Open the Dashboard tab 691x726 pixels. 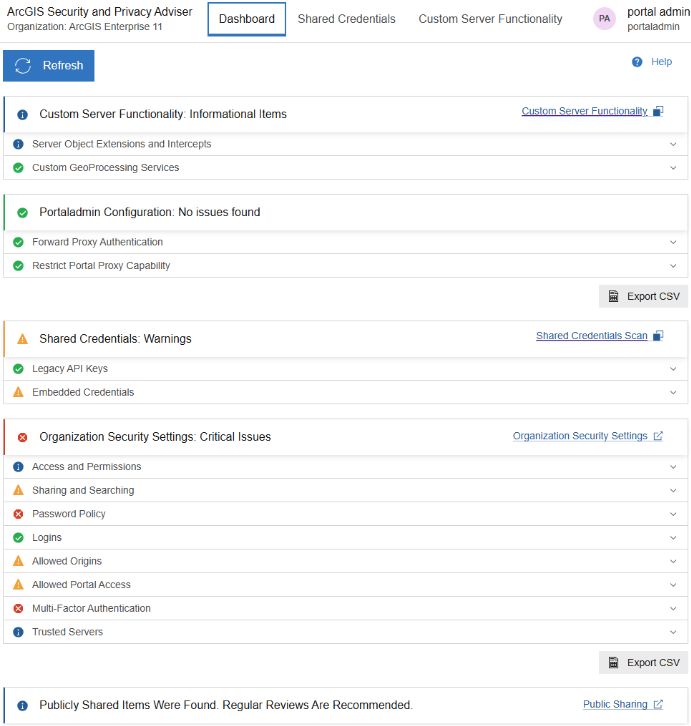click(x=246, y=19)
